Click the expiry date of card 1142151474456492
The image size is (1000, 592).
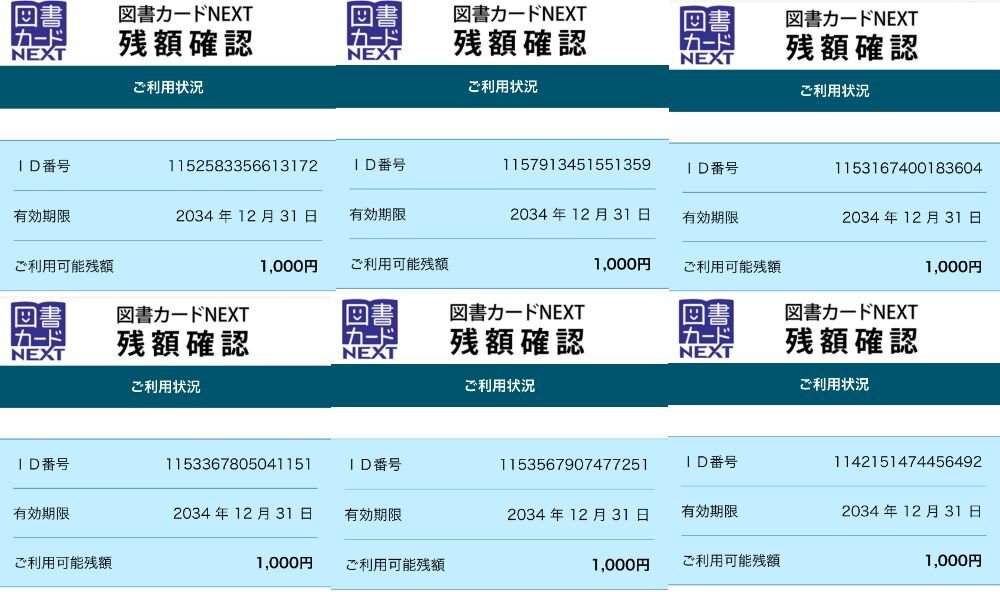tap(911, 512)
